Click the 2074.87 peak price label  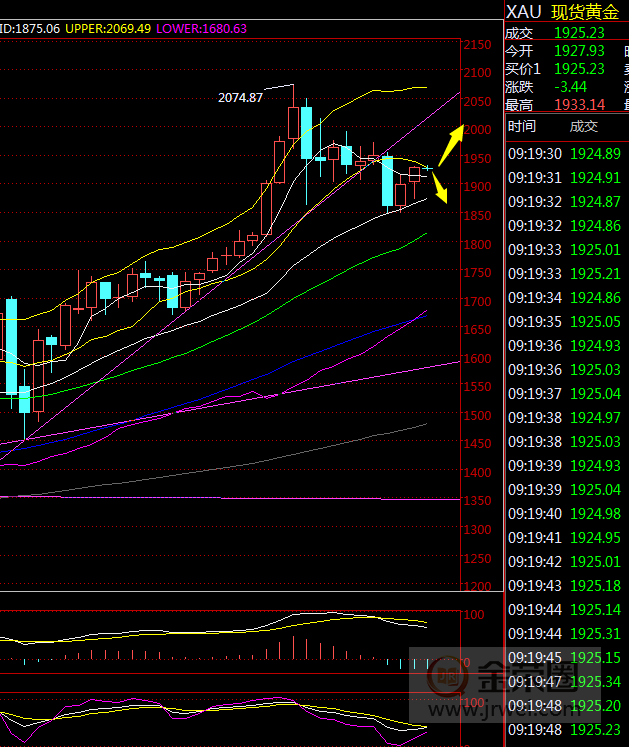pyautogui.click(x=240, y=97)
